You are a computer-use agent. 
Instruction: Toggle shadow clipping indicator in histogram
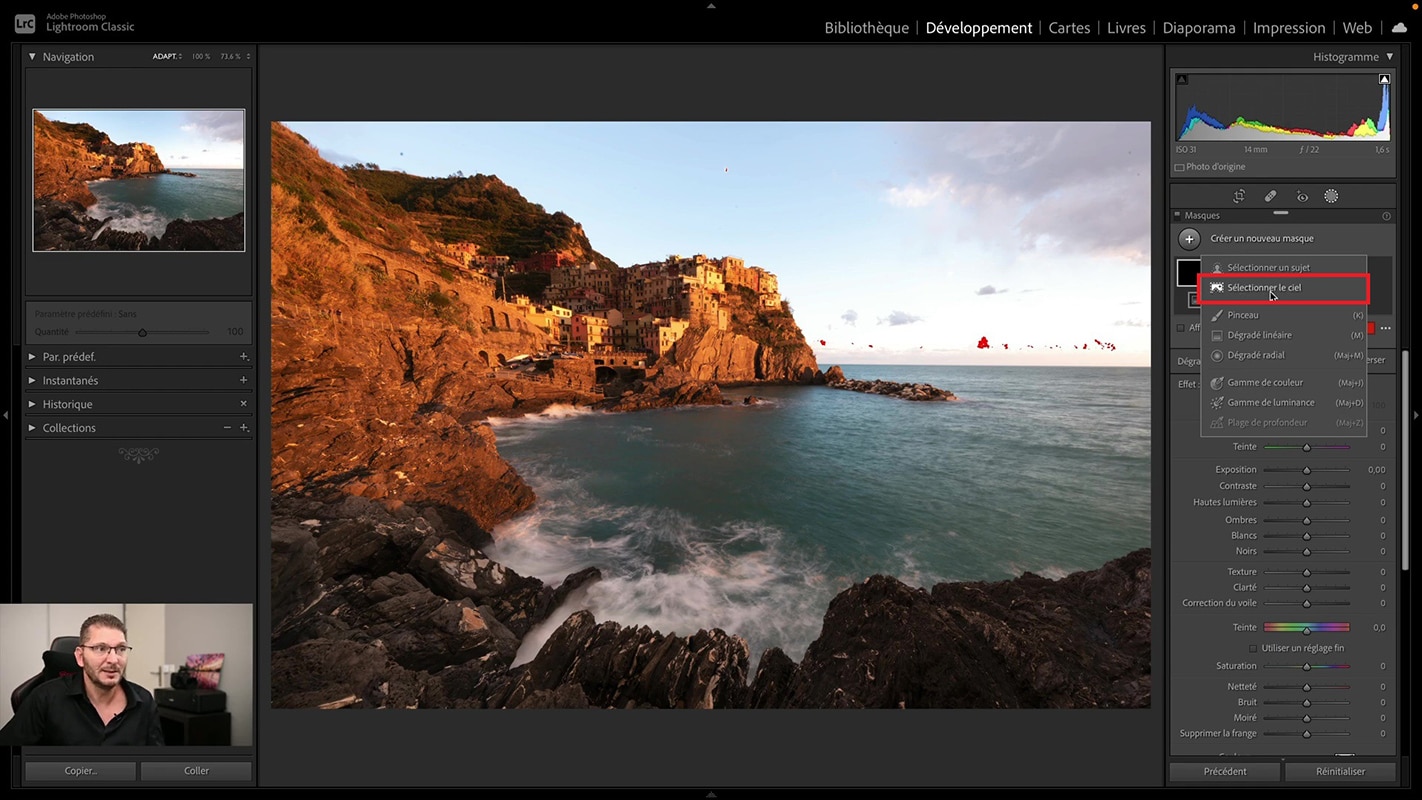[1181, 79]
